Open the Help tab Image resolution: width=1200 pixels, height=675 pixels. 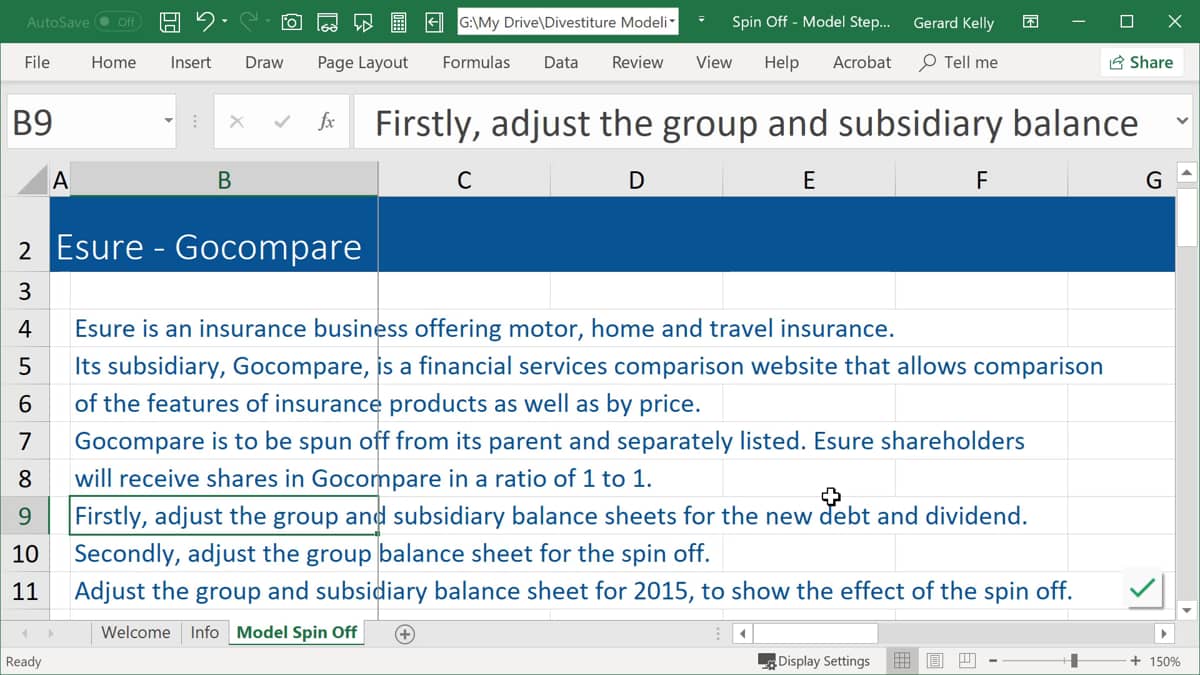781,62
